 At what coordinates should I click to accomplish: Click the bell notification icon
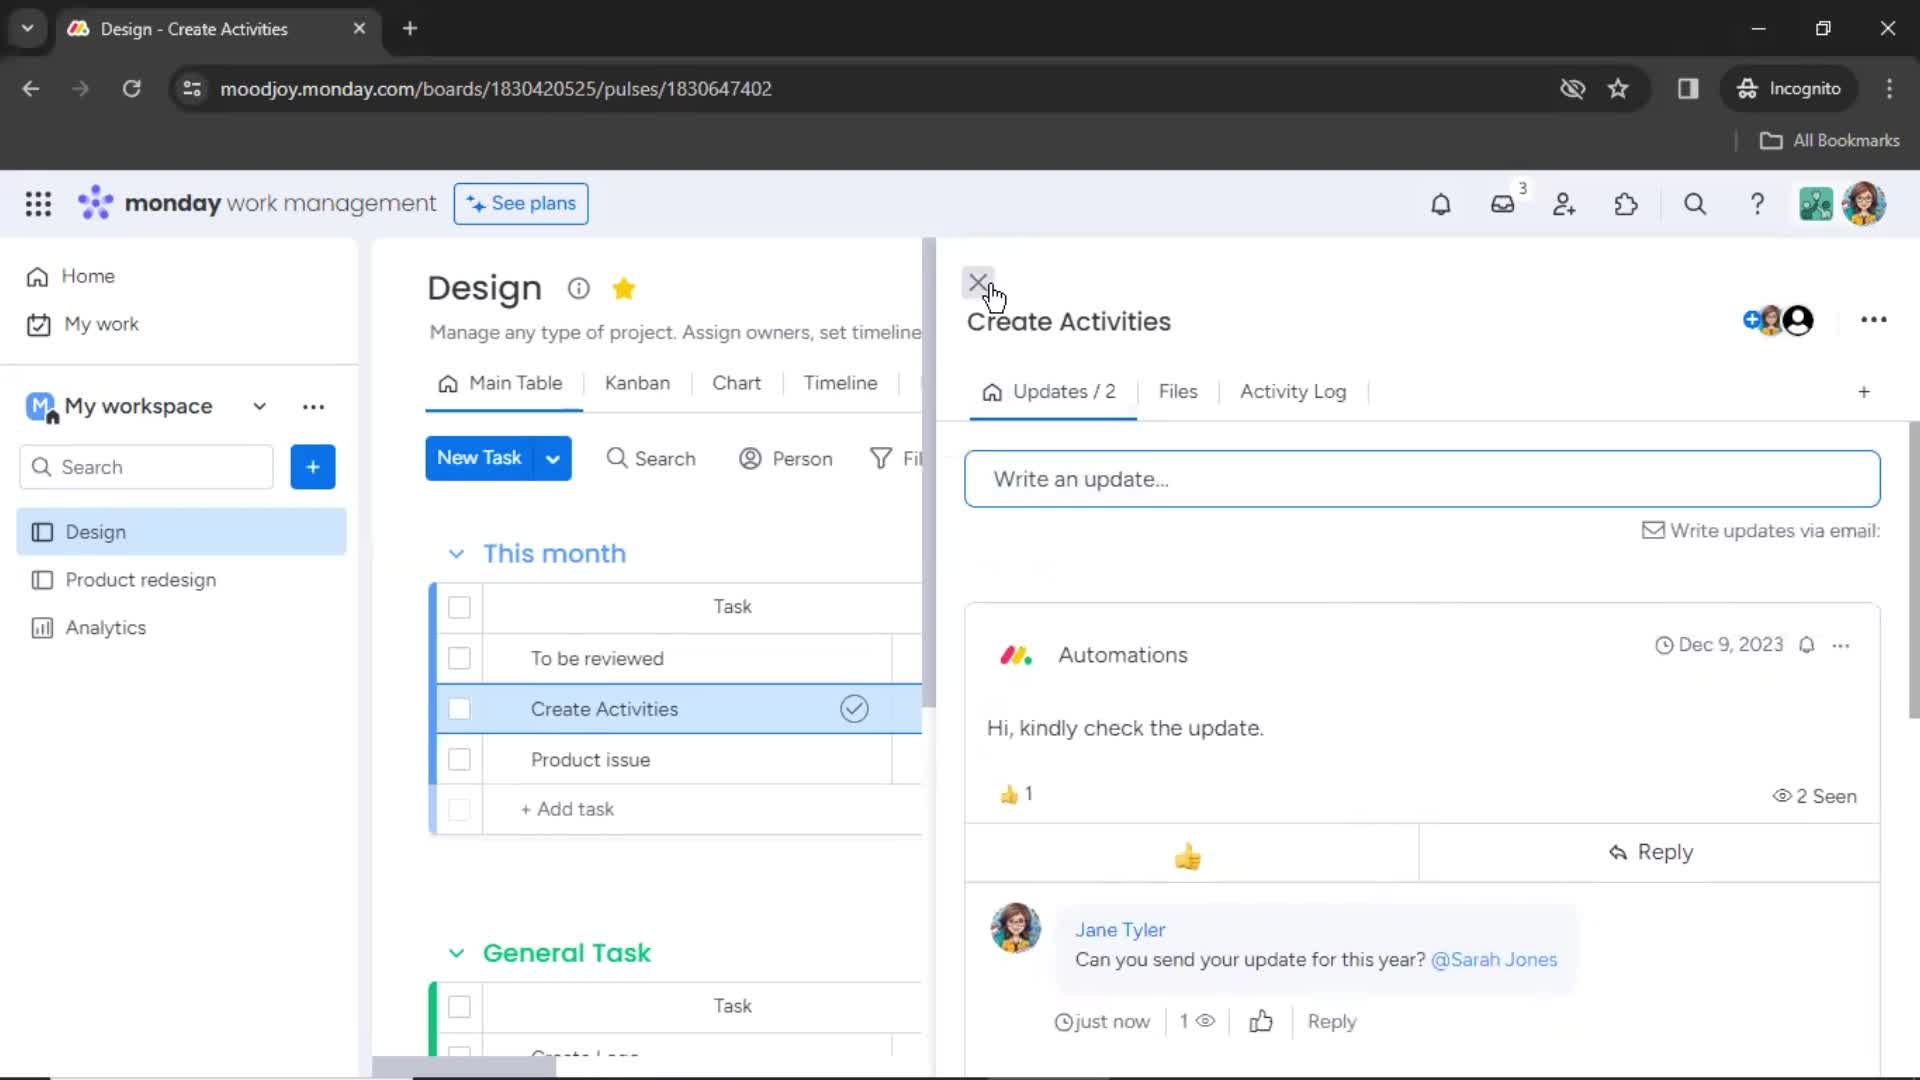1440,204
